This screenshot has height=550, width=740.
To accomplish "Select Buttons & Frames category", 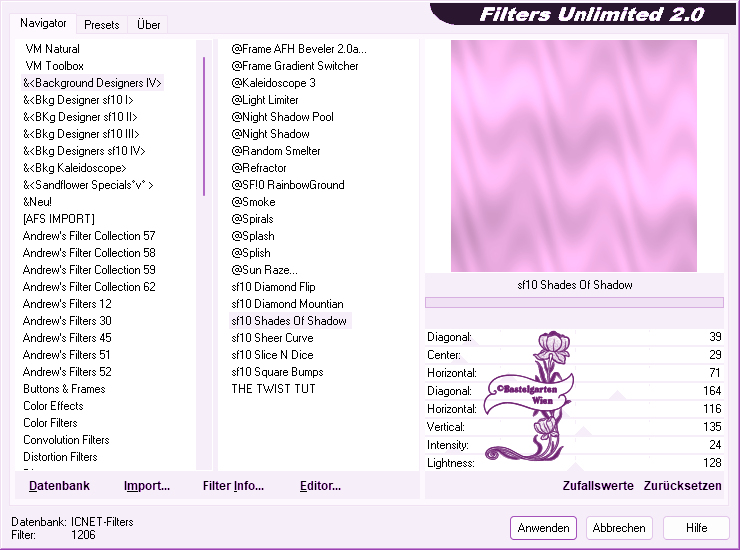I will [x=64, y=389].
